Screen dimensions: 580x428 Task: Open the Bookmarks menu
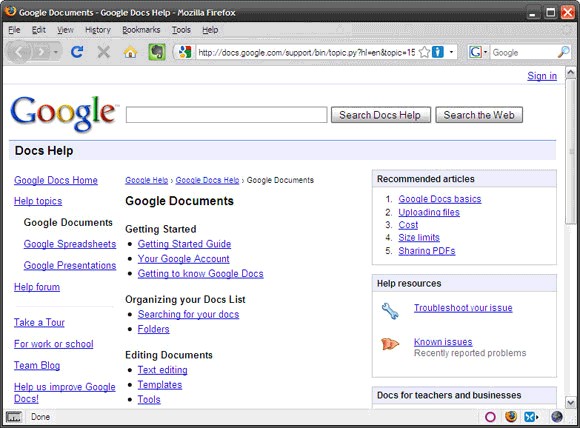click(x=141, y=30)
